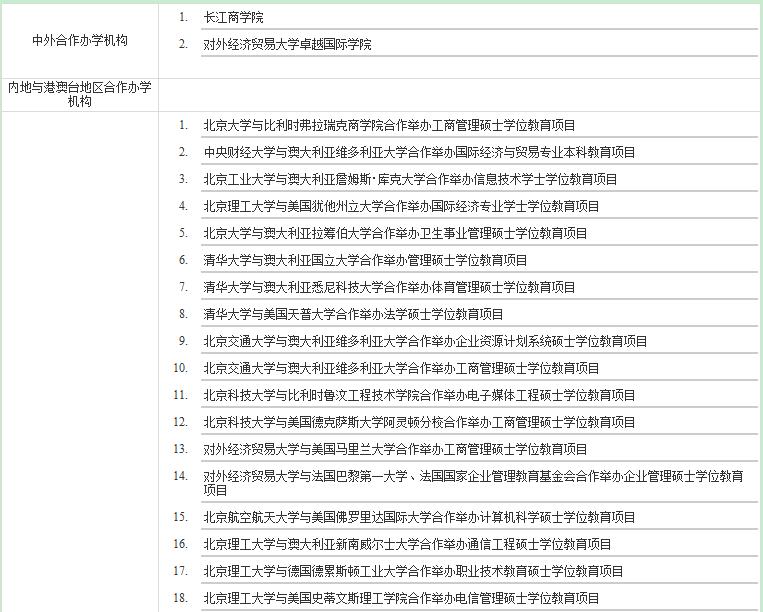Image resolution: width=763 pixels, height=612 pixels.
Task: Select the 中外合作办学机构 category cell
Action: click(80, 41)
